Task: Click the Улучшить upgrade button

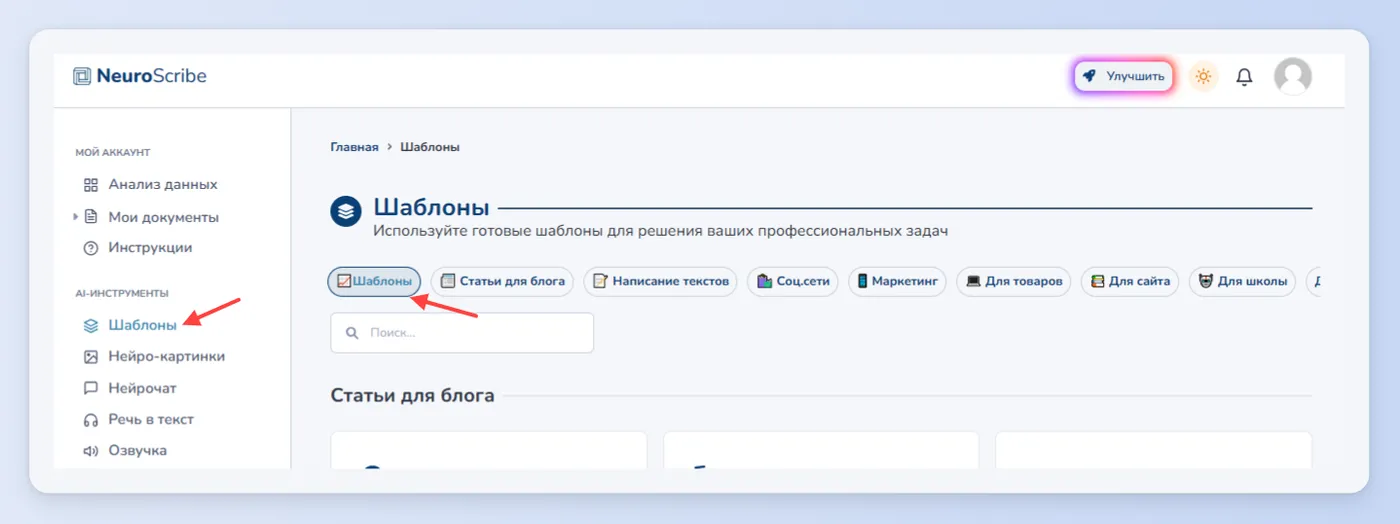Action: (x=1123, y=77)
